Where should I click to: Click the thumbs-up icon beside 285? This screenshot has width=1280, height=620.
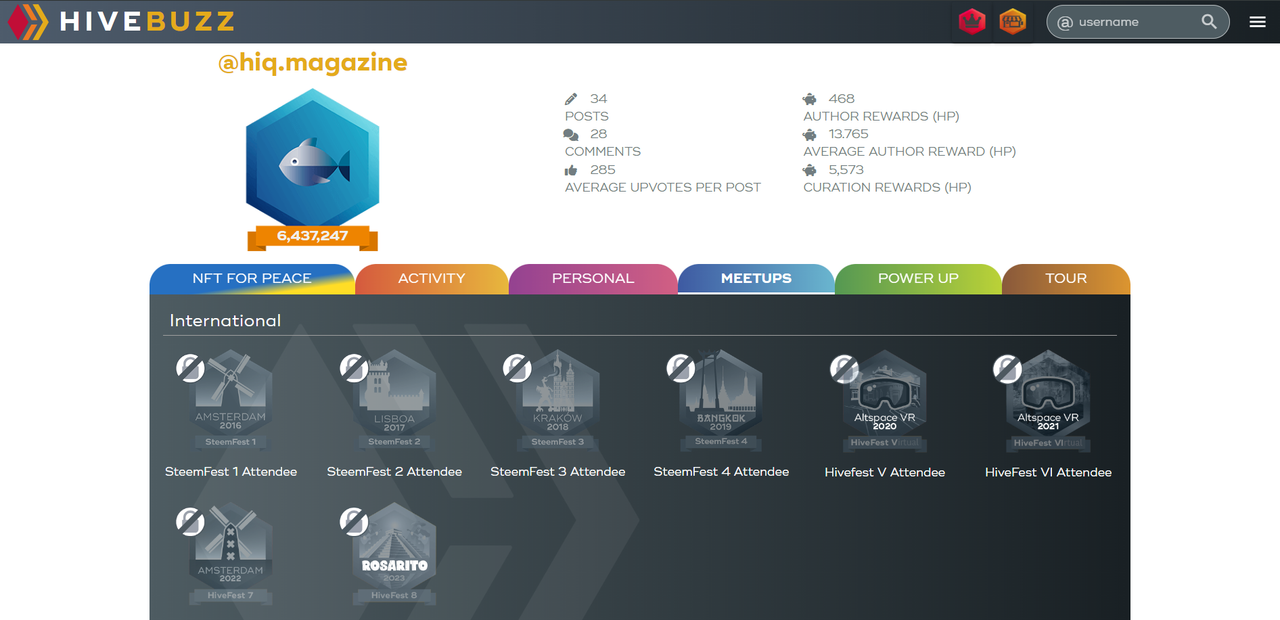(x=571, y=170)
